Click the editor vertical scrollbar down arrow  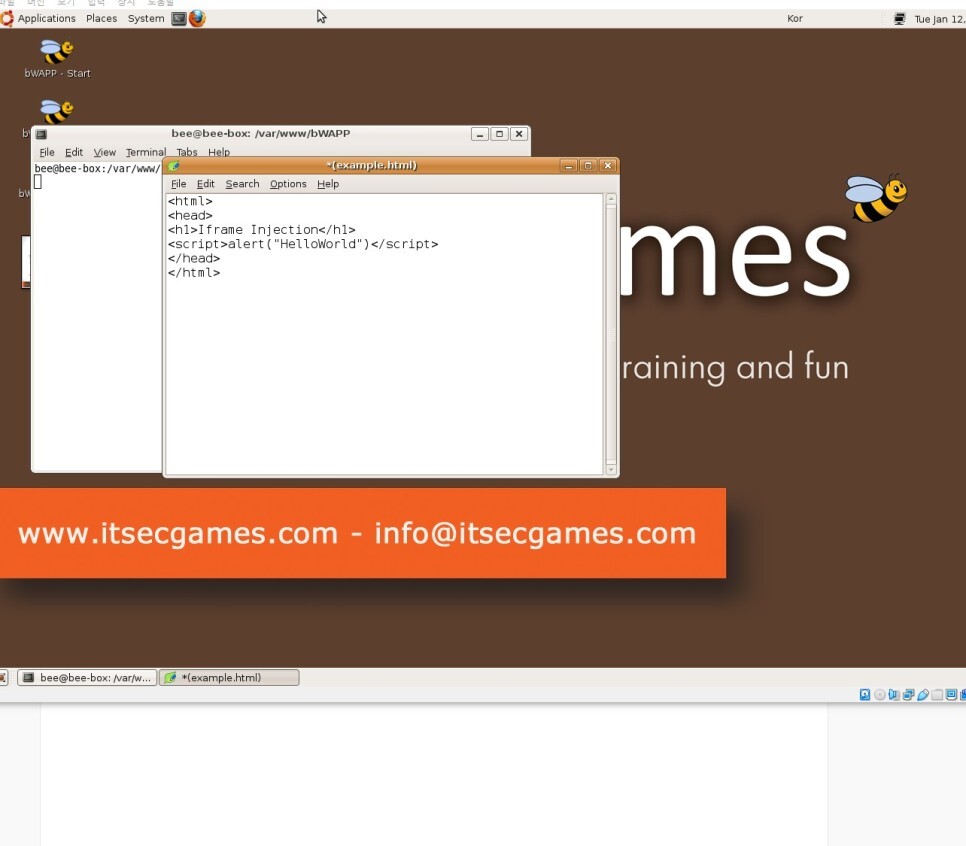611,470
